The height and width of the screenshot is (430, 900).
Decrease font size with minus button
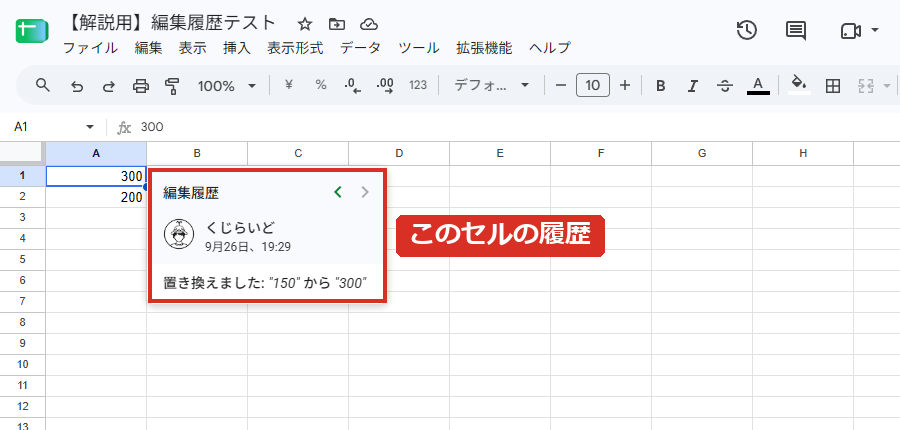[x=561, y=86]
